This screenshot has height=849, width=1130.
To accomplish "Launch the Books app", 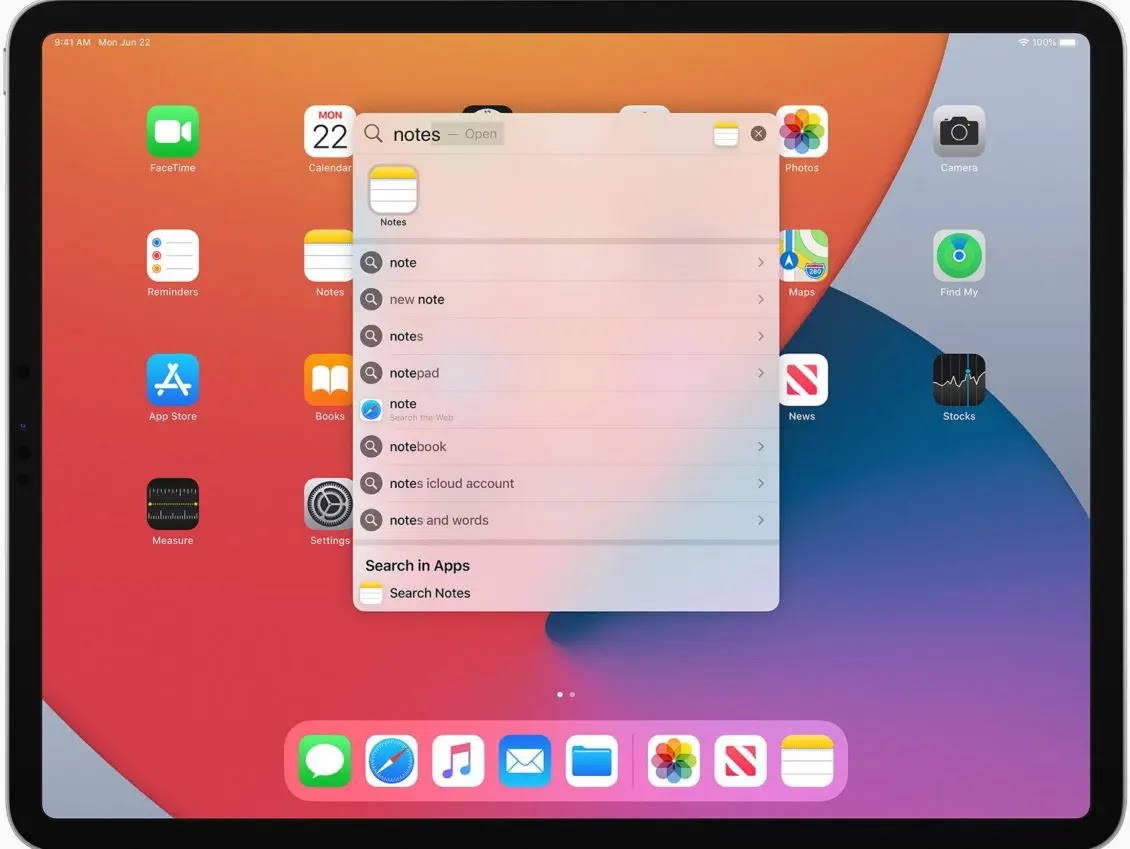I will point(329,380).
